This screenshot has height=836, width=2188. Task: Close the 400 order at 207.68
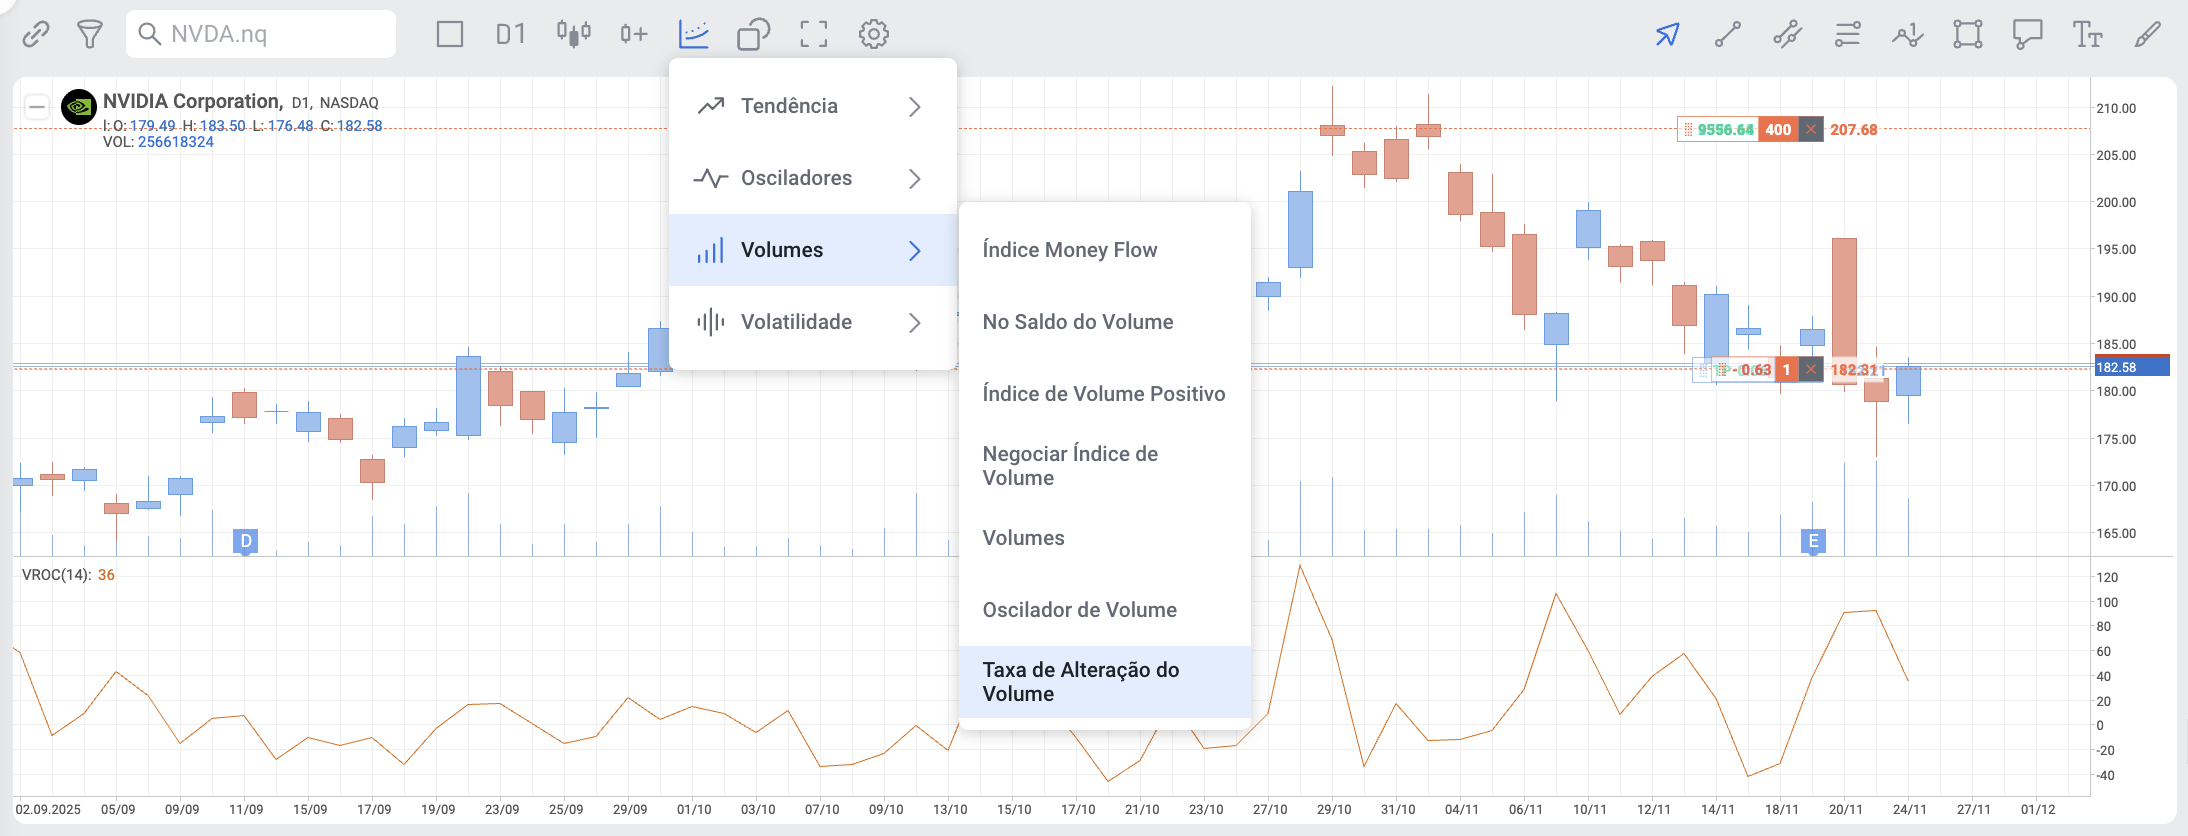click(x=1811, y=129)
